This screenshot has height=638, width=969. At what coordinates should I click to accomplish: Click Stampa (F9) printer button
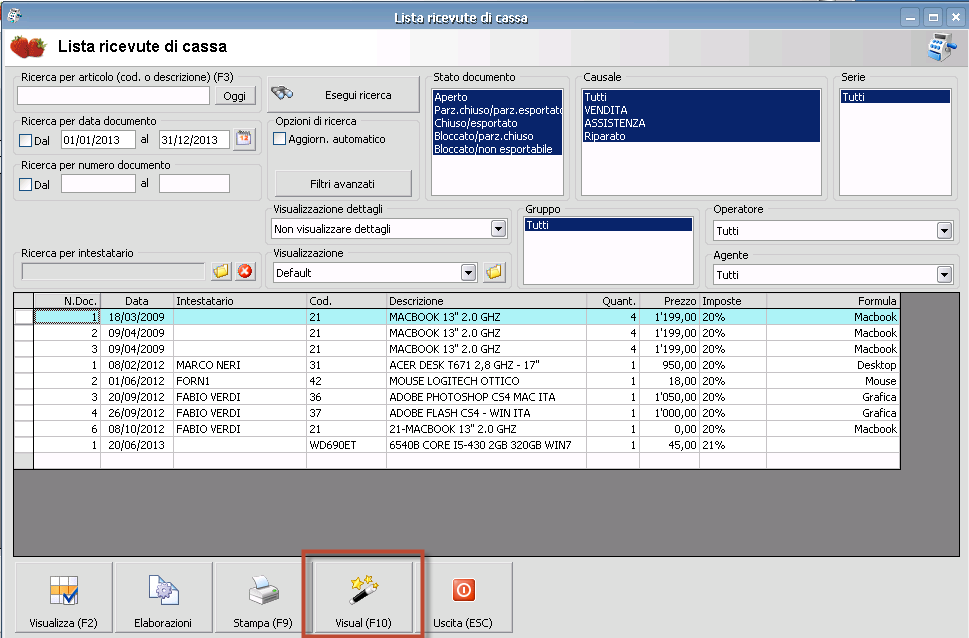263,597
